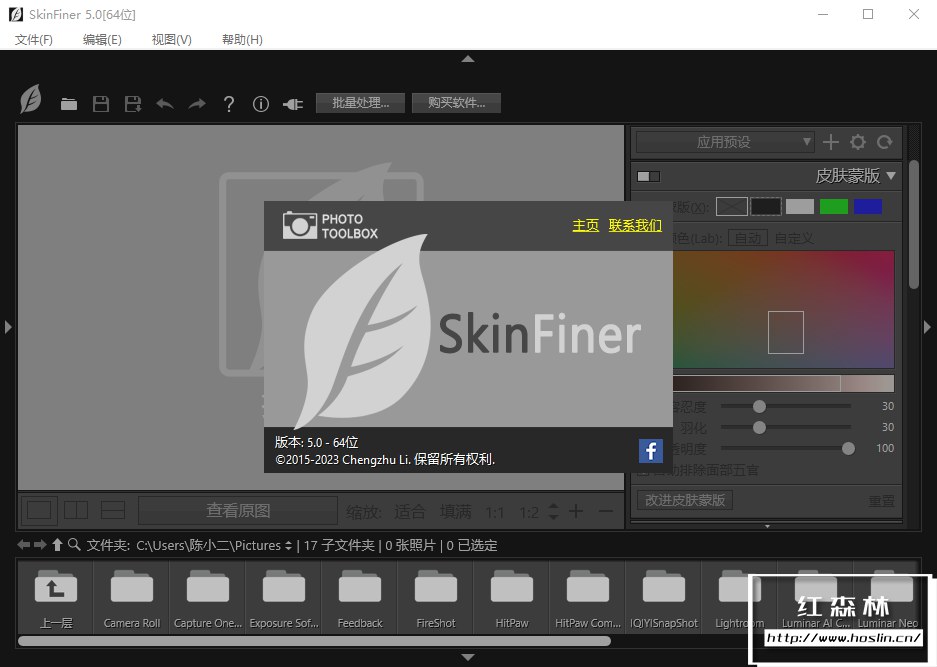
Task: Click the 查看原图 button
Action: (x=238, y=510)
